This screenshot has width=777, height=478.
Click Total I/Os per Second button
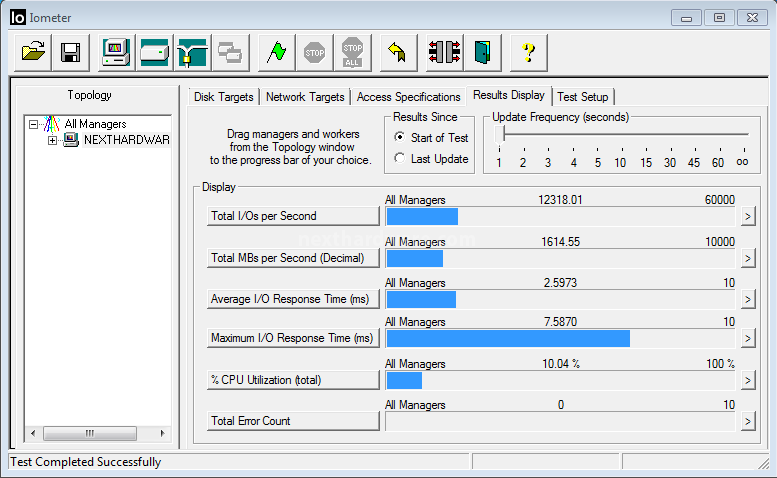click(293, 216)
